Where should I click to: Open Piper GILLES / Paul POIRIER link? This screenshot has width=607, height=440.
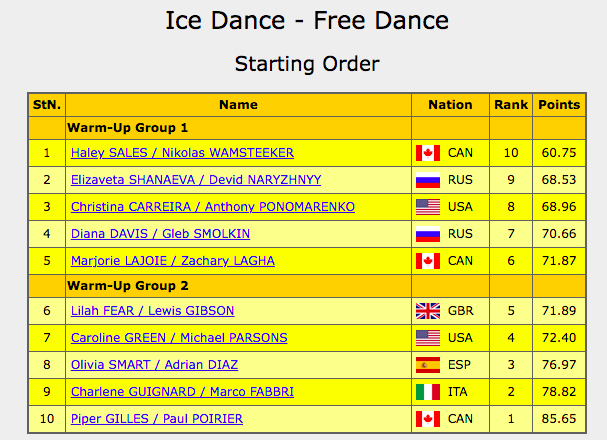click(157, 419)
